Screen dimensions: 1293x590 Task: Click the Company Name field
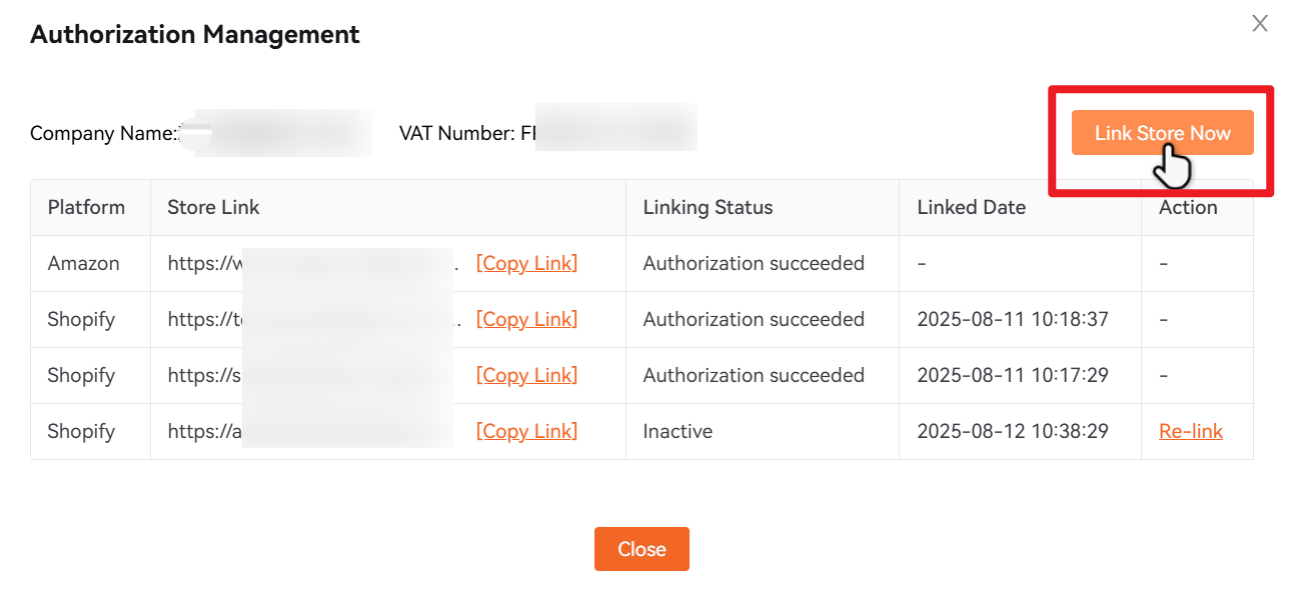pyautogui.click(x=275, y=132)
